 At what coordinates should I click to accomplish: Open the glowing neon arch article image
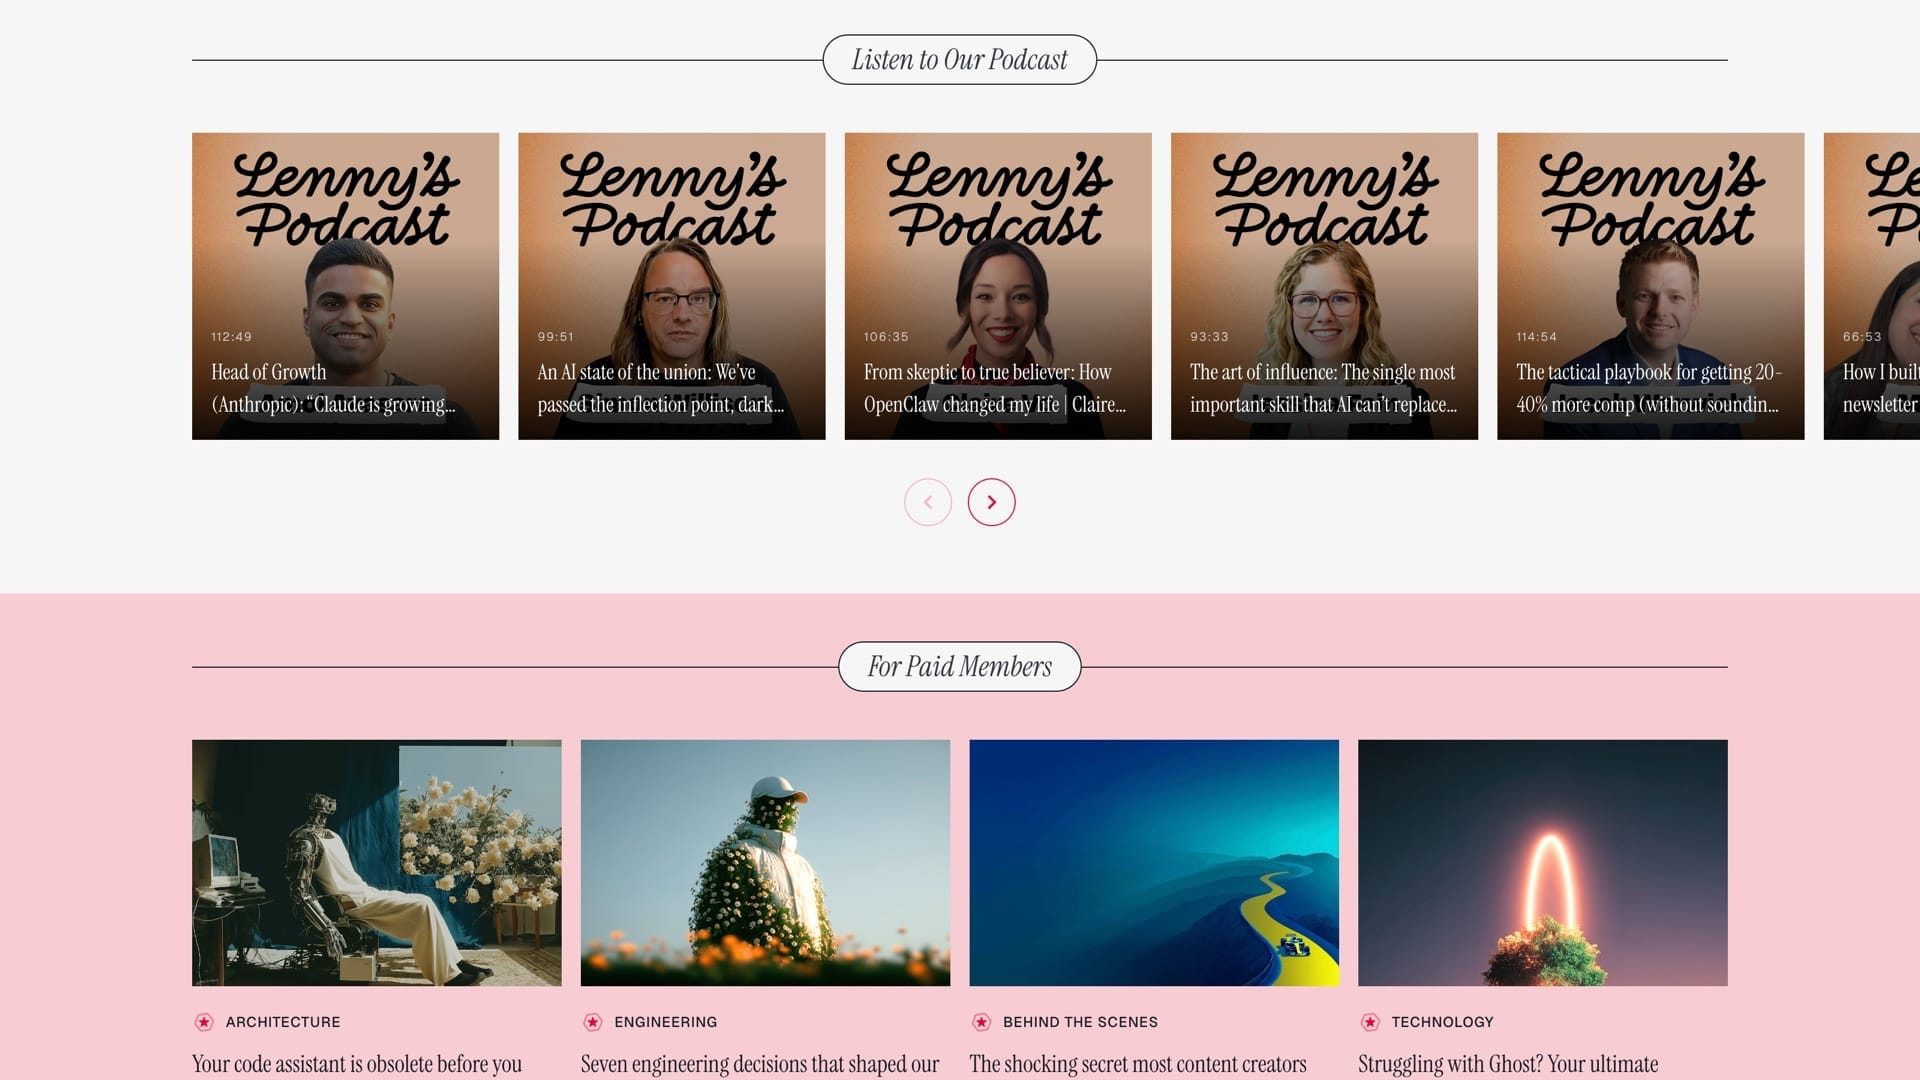tap(1542, 862)
